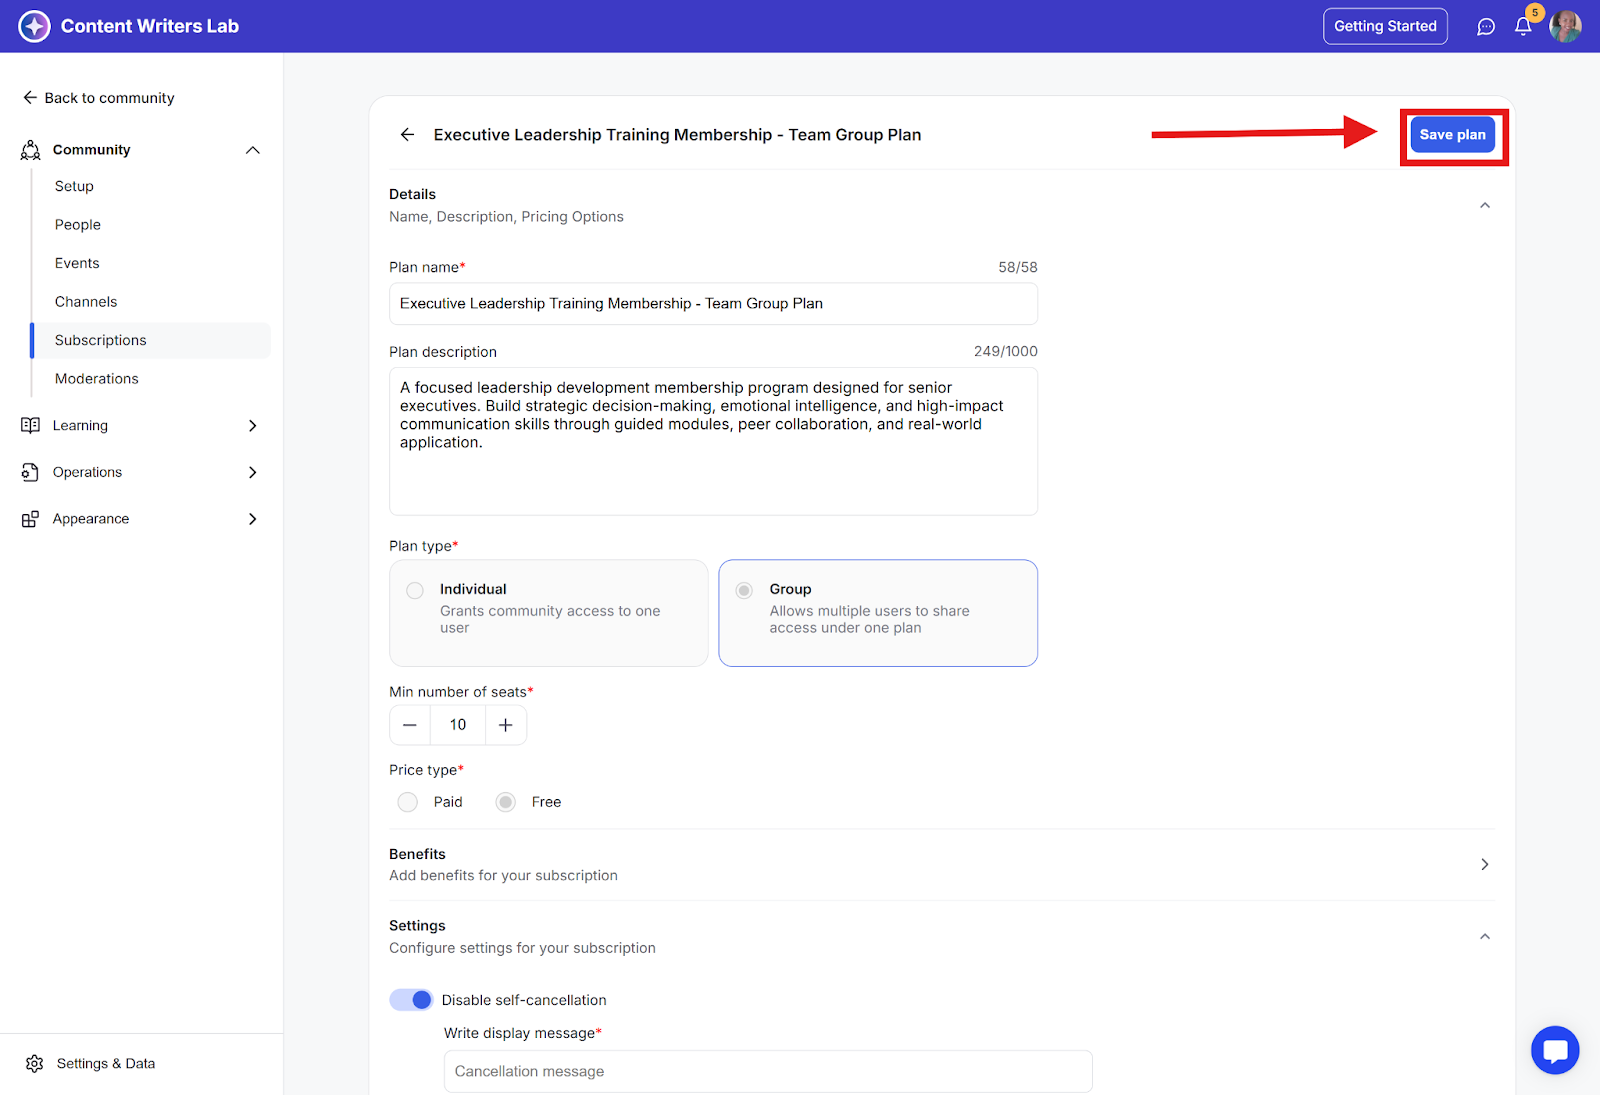The height and width of the screenshot is (1095, 1600).
Task: Open the Subscriptions sidebar item
Action: pyautogui.click(x=101, y=340)
